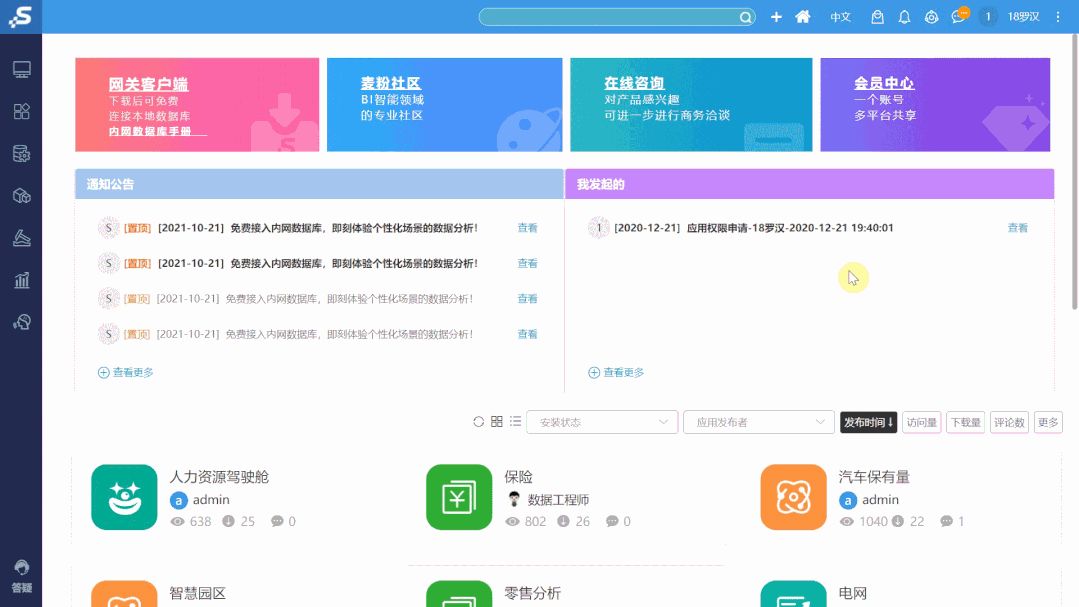1079x607 pixels.
Task: Select the 应用权限申请-18罗汉 request text
Action: point(790,228)
